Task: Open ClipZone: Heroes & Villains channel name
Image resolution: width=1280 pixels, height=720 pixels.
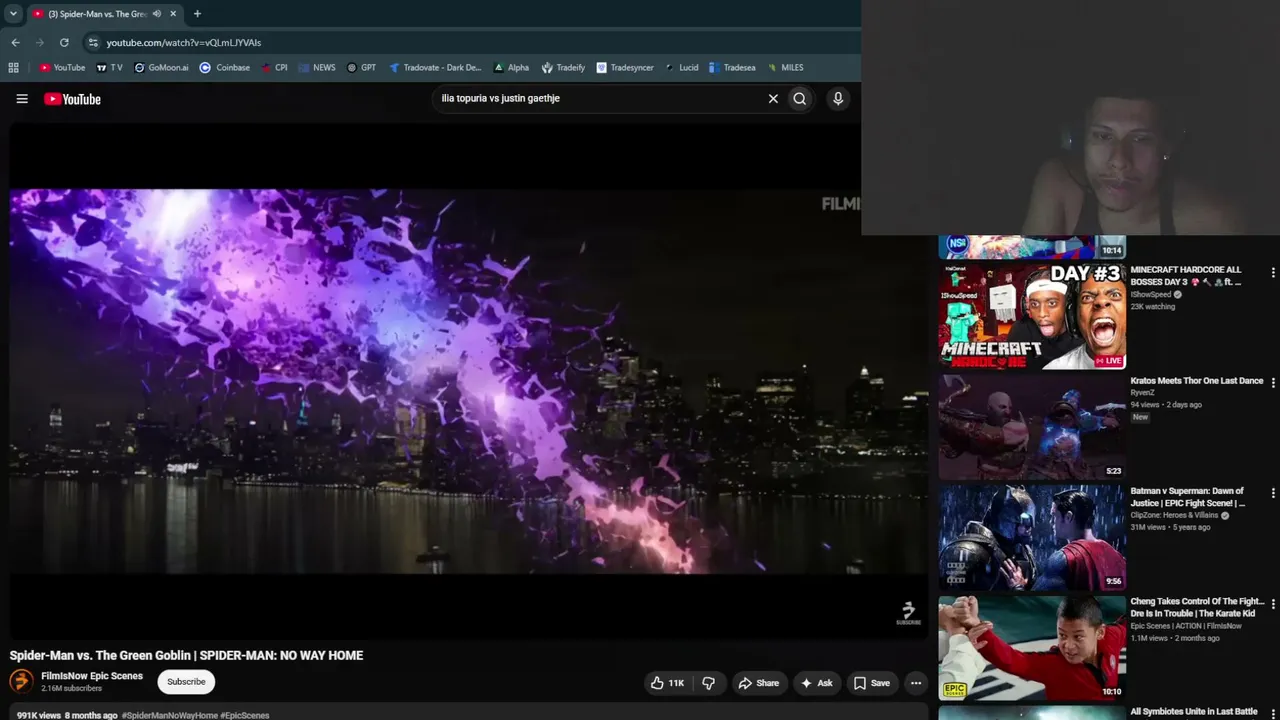Action: point(1174,515)
